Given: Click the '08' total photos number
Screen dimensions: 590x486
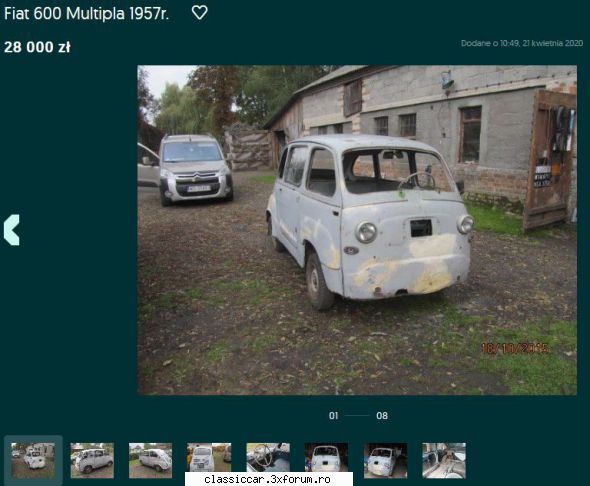Looking at the screenshot, I should pos(382,416).
